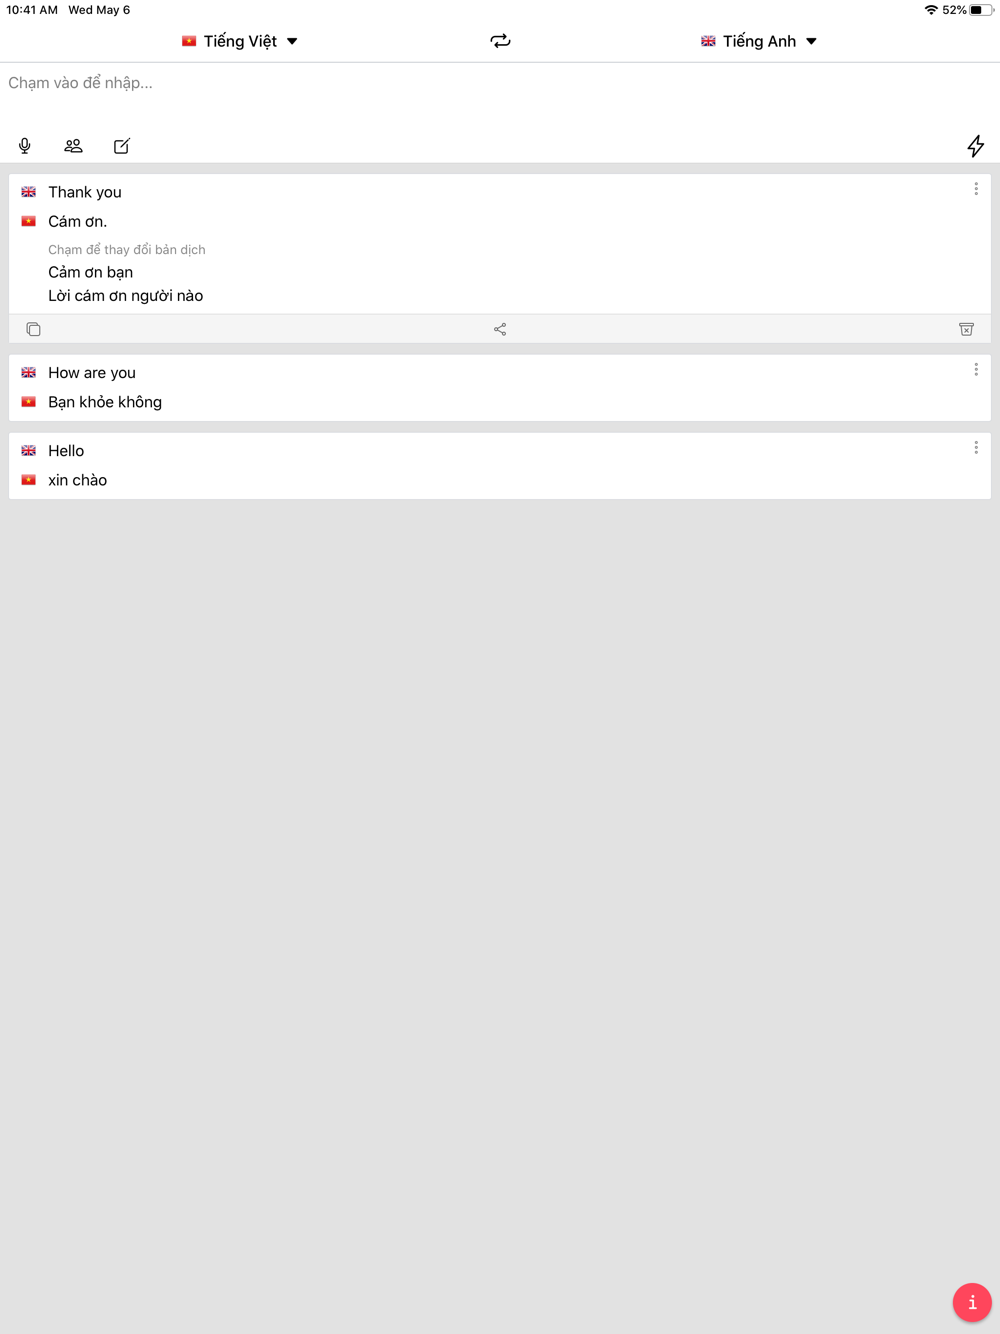Open more options for How are you card
The image size is (1000, 1334).
point(976,370)
